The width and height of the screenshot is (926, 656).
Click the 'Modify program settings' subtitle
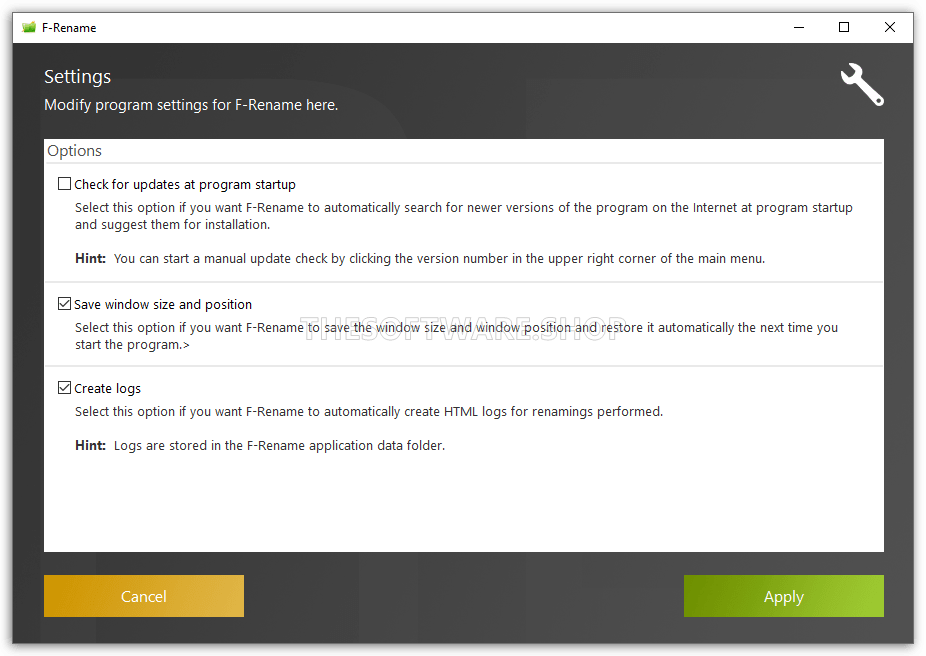(191, 105)
